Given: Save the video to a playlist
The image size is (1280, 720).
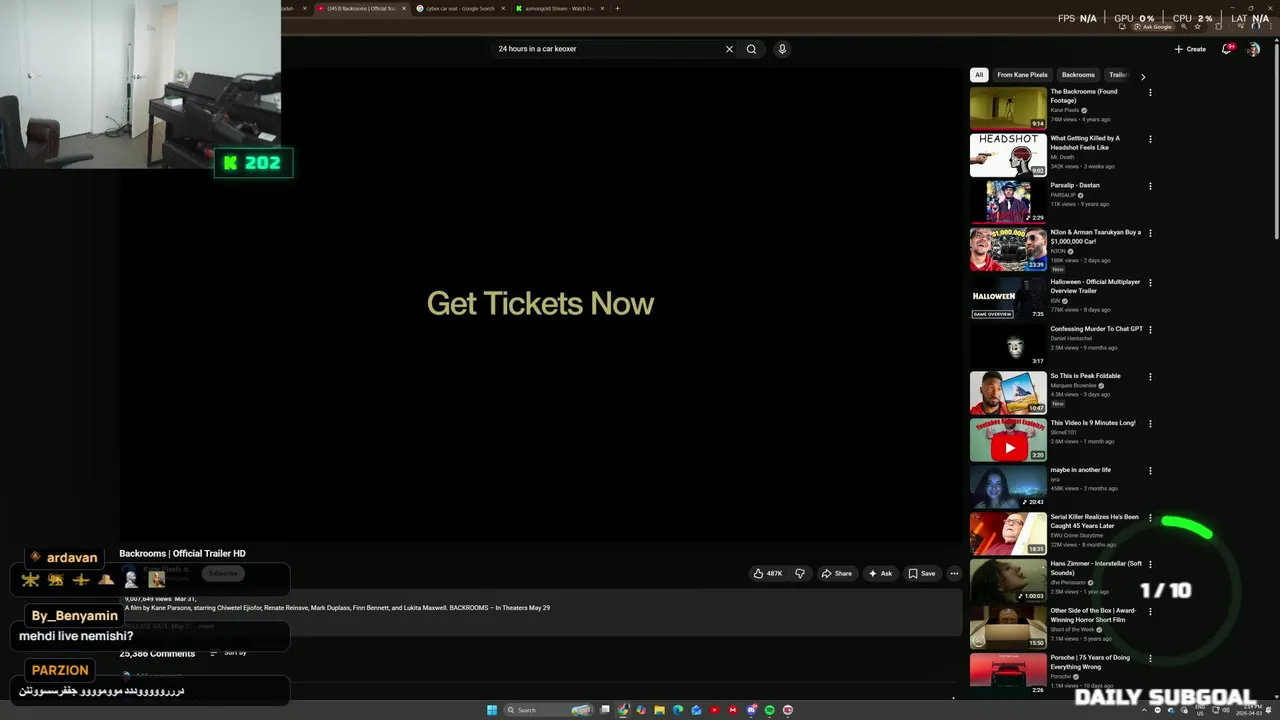Looking at the screenshot, I should pos(921,573).
